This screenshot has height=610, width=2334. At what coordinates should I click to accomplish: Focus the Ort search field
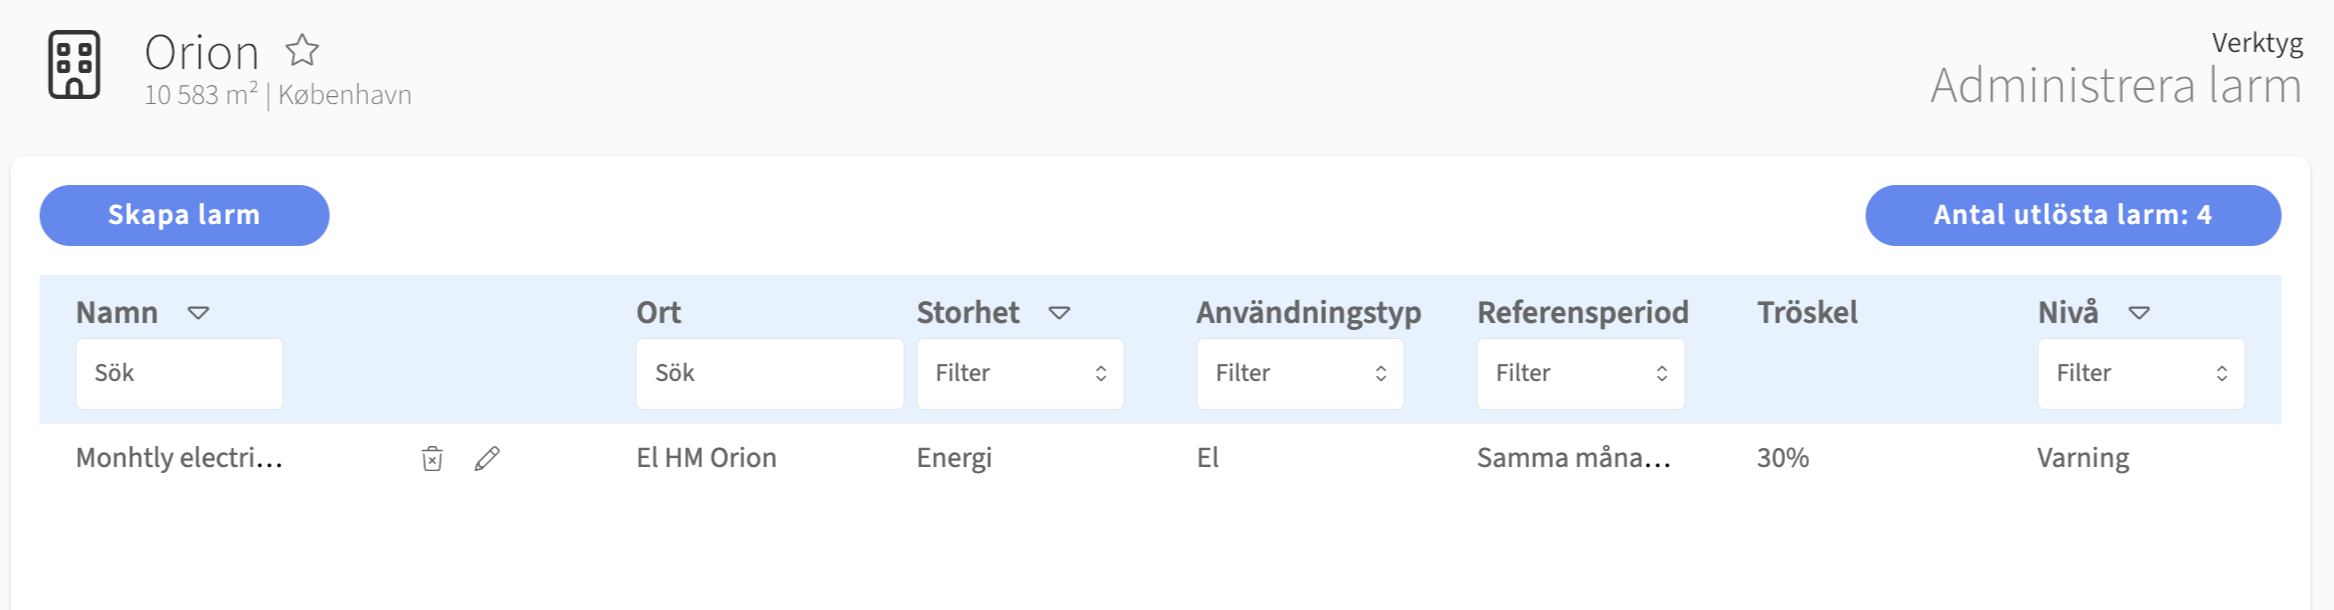click(770, 373)
